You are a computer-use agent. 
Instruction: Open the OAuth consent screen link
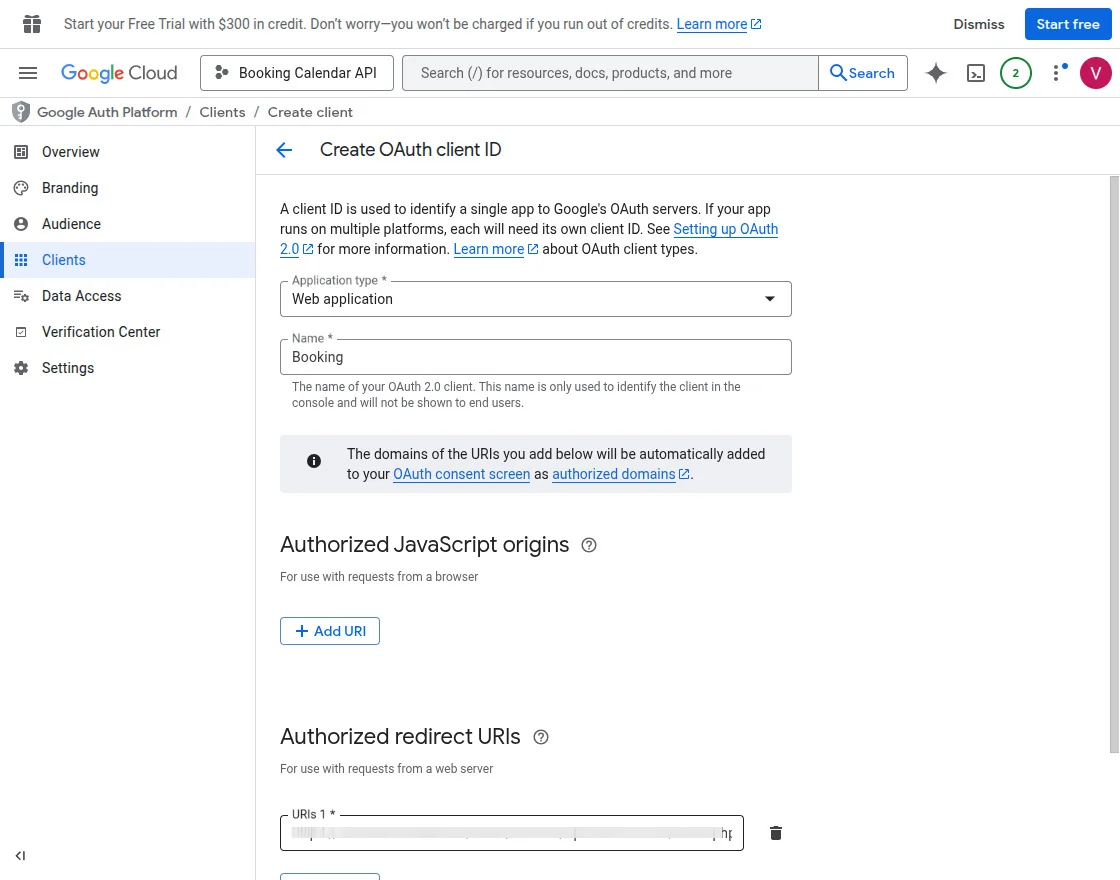[x=461, y=474]
